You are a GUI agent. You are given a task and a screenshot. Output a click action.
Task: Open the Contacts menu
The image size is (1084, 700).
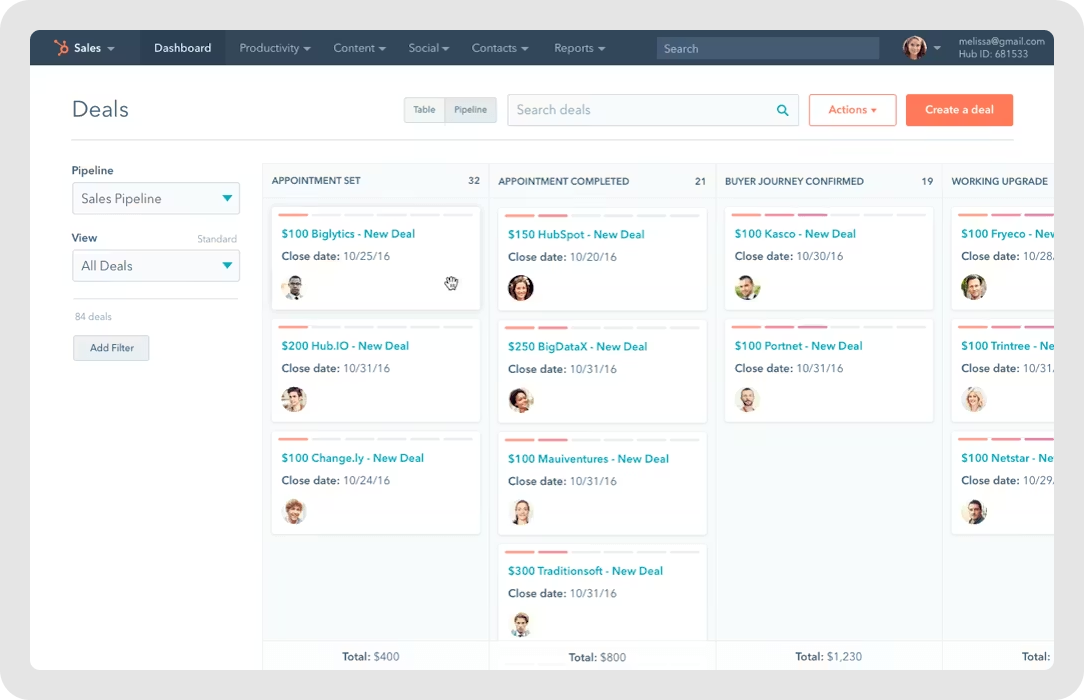[499, 47]
